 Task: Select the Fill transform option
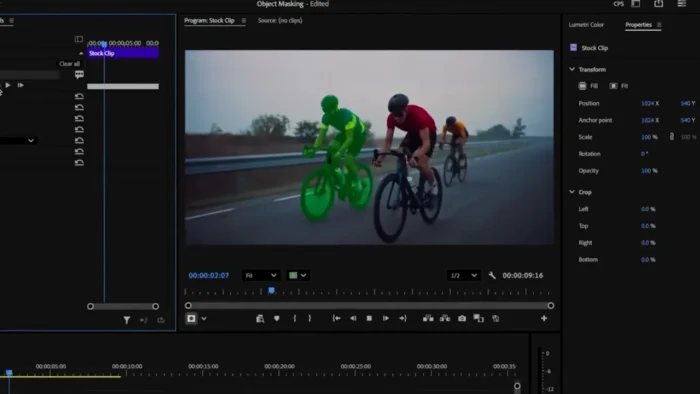(588, 86)
